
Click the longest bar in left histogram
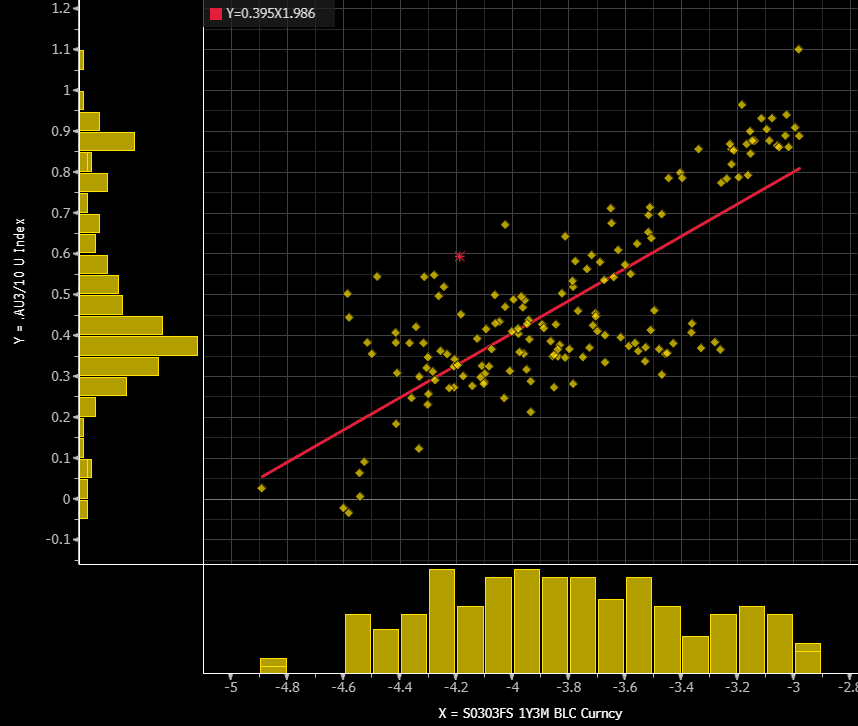[x=138, y=346]
